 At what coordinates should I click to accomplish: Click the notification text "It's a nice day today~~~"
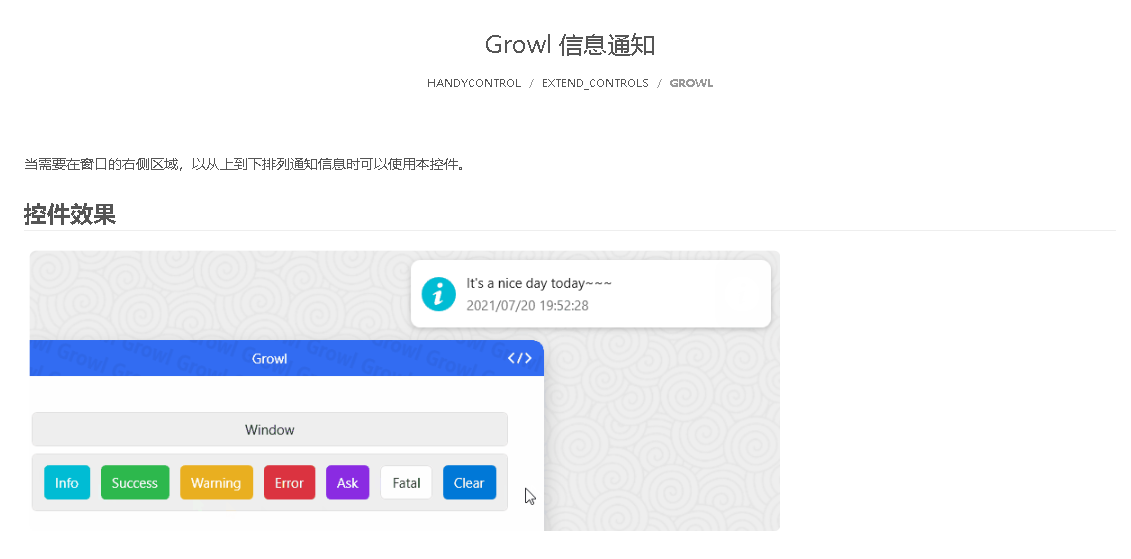coord(539,283)
